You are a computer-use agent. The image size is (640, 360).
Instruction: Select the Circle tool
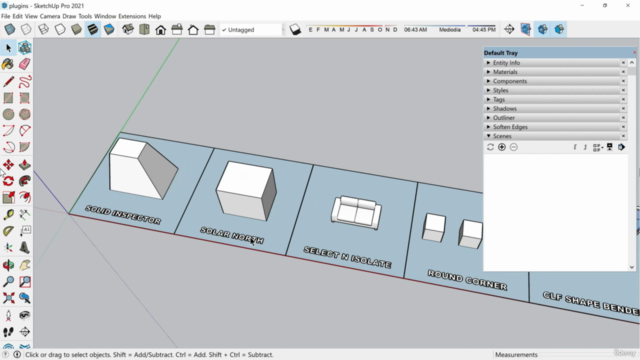coord(8,114)
